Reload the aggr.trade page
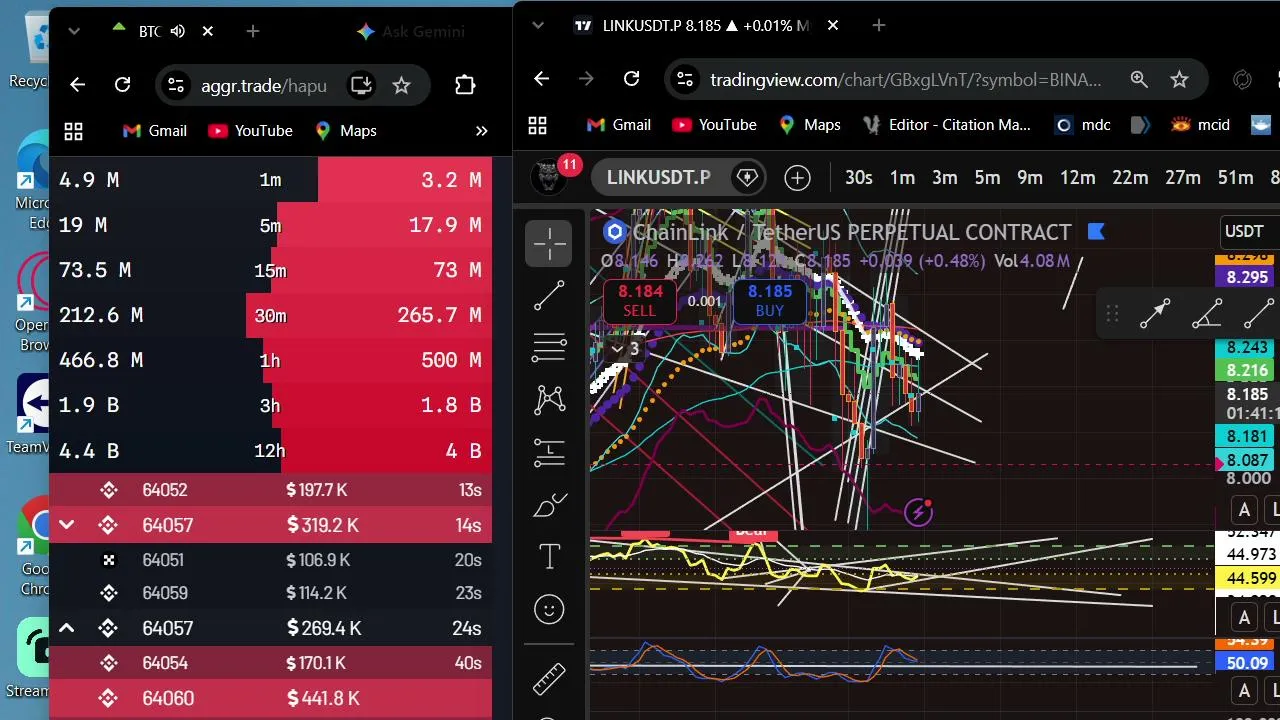1280x720 pixels. [x=122, y=85]
